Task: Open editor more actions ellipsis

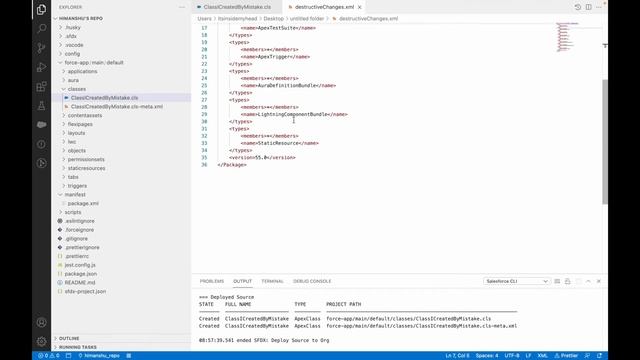Action: click(598, 7)
